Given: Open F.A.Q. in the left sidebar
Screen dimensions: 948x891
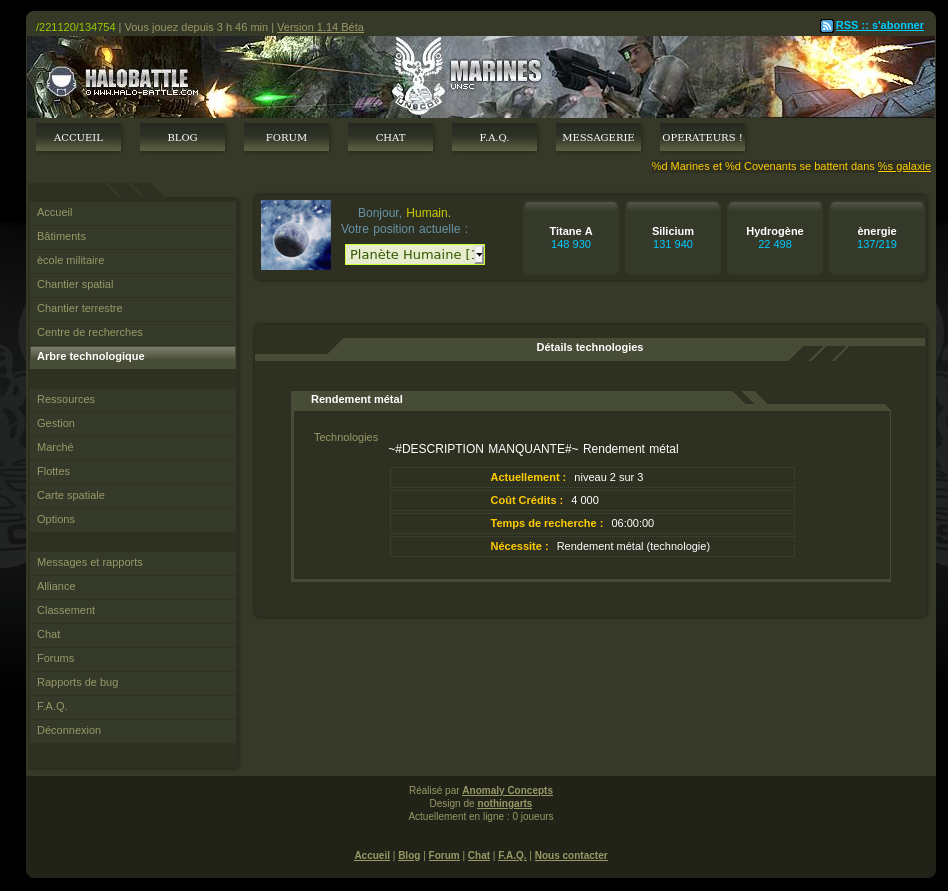Looking at the screenshot, I should [133, 707].
